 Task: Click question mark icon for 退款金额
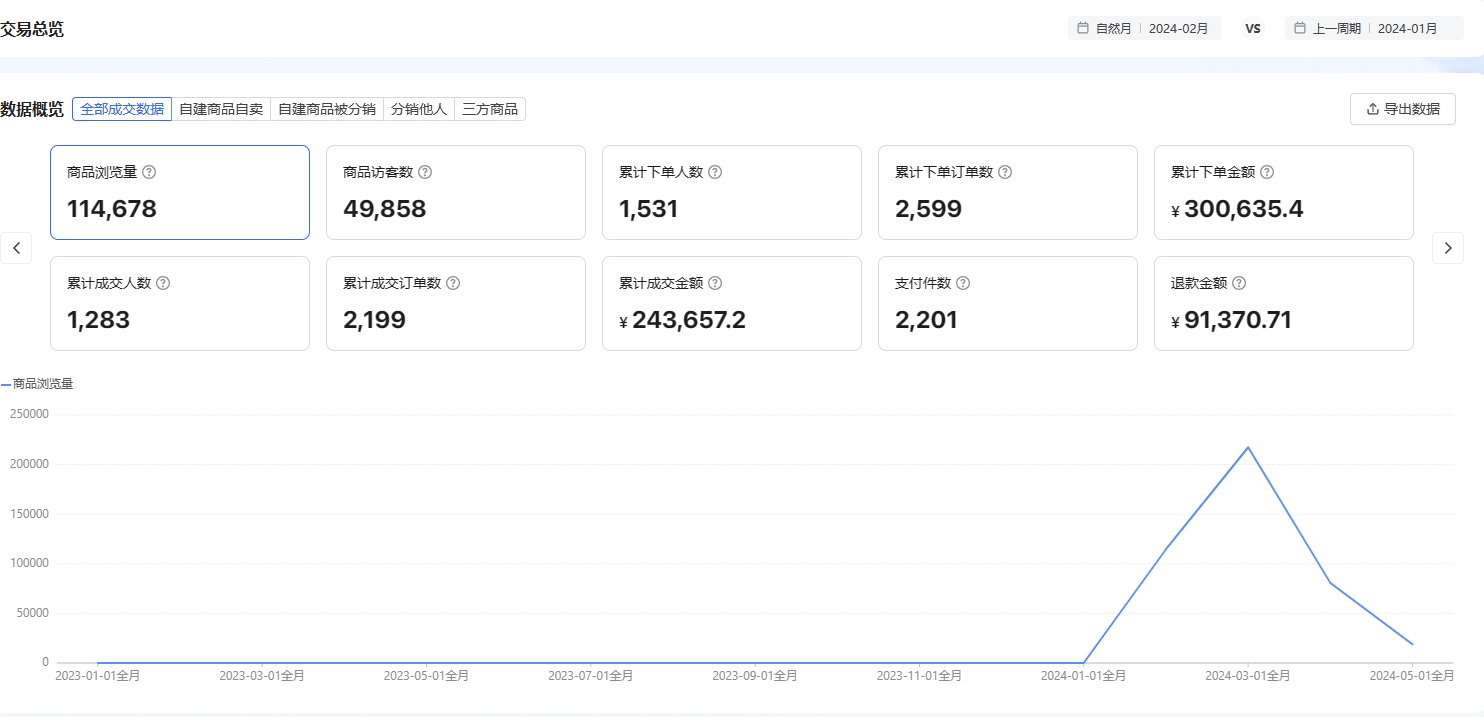[1239, 283]
